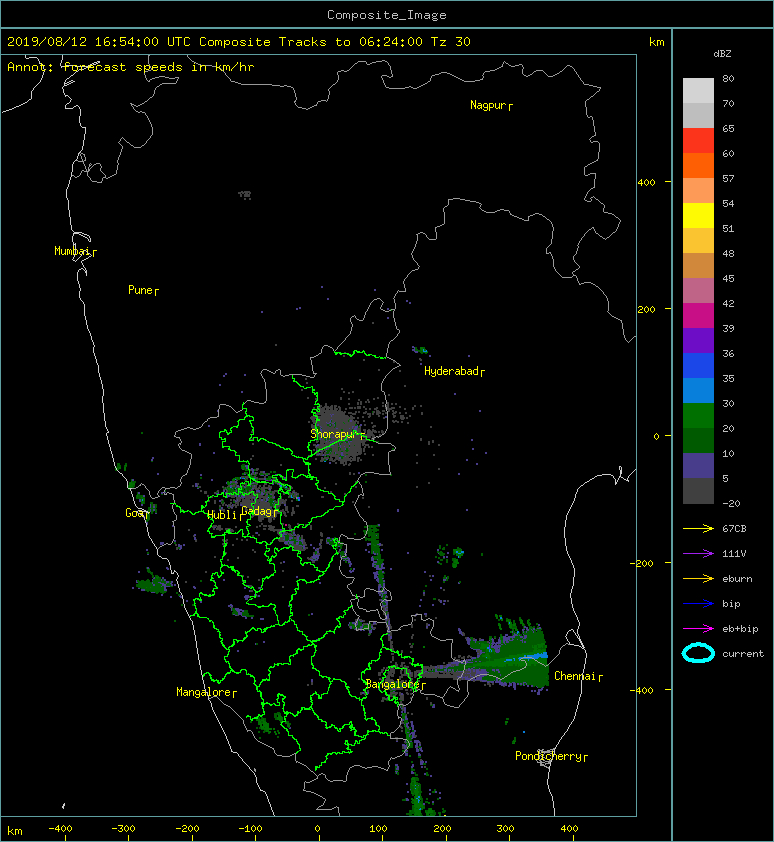The image size is (774, 842).
Task: Click the Annot: forecast speeds in km/hr label
Action: [x=131, y=67]
